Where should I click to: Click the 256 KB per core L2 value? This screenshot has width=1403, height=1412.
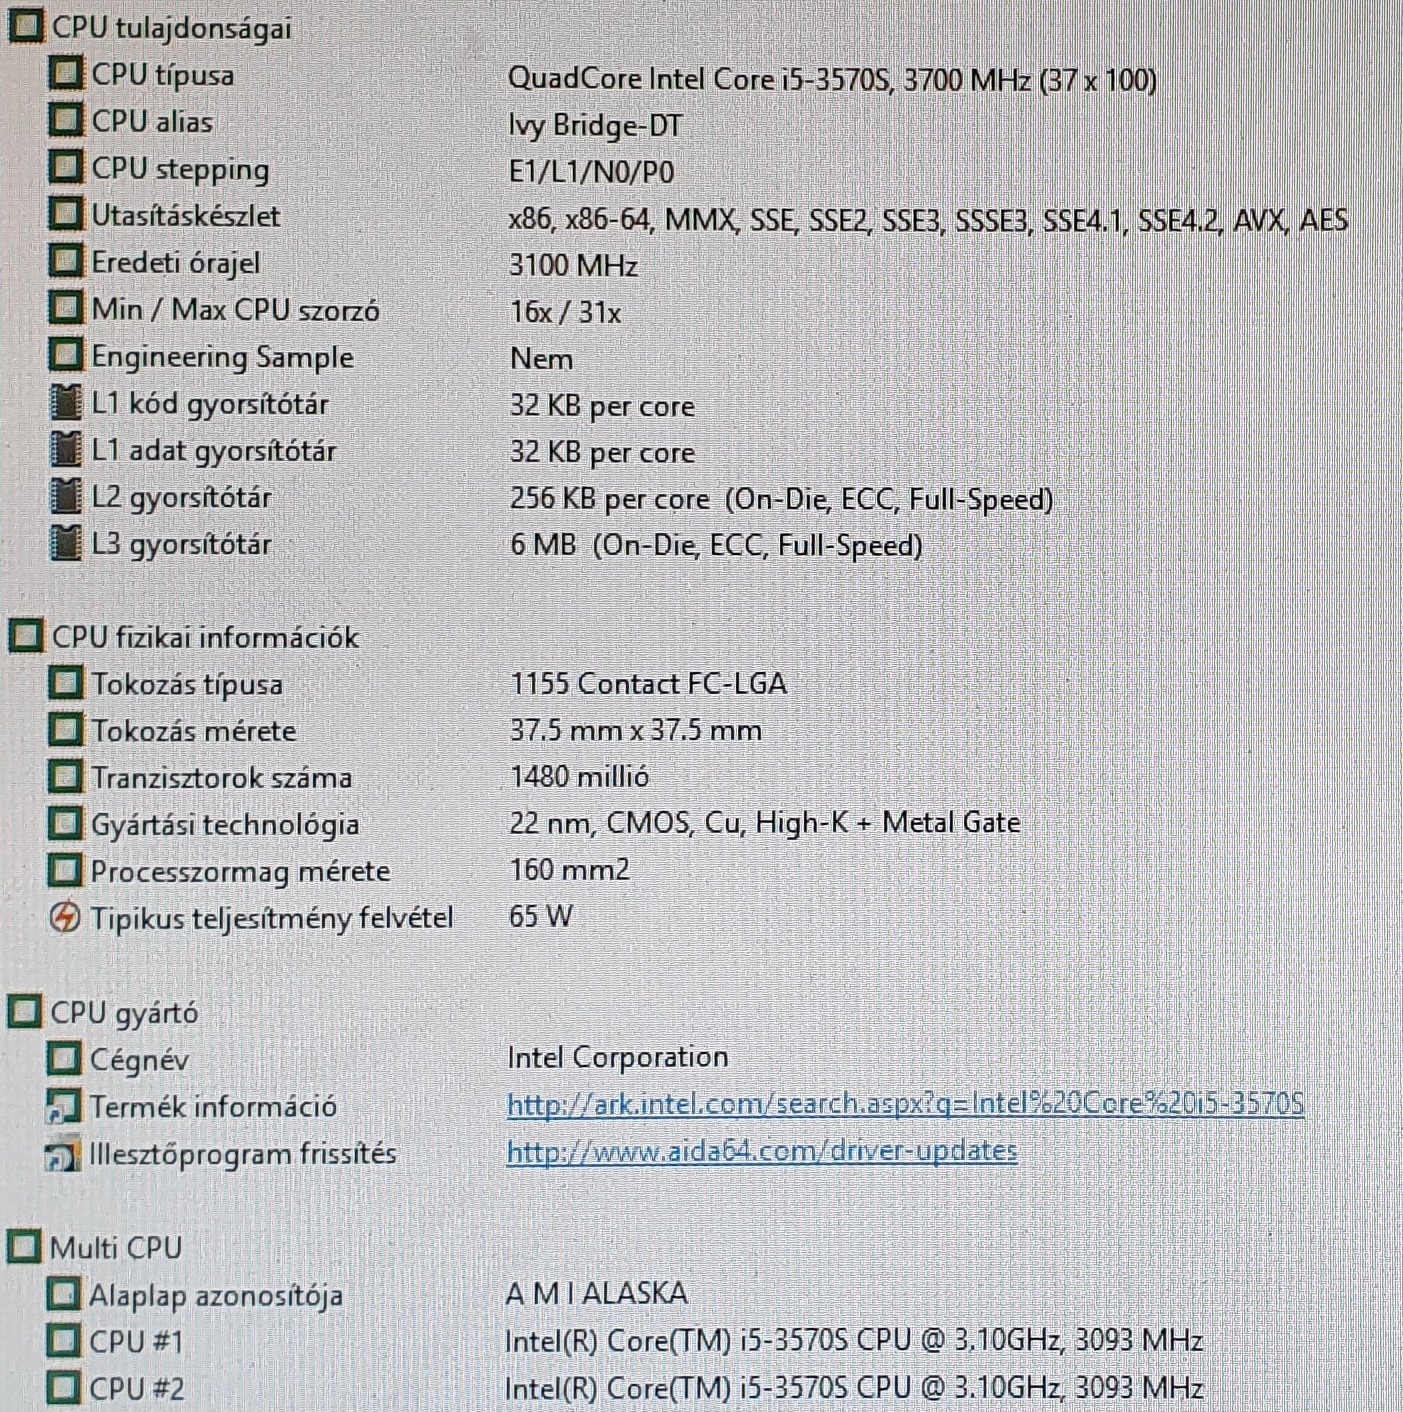pyautogui.click(x=781, y=499)
